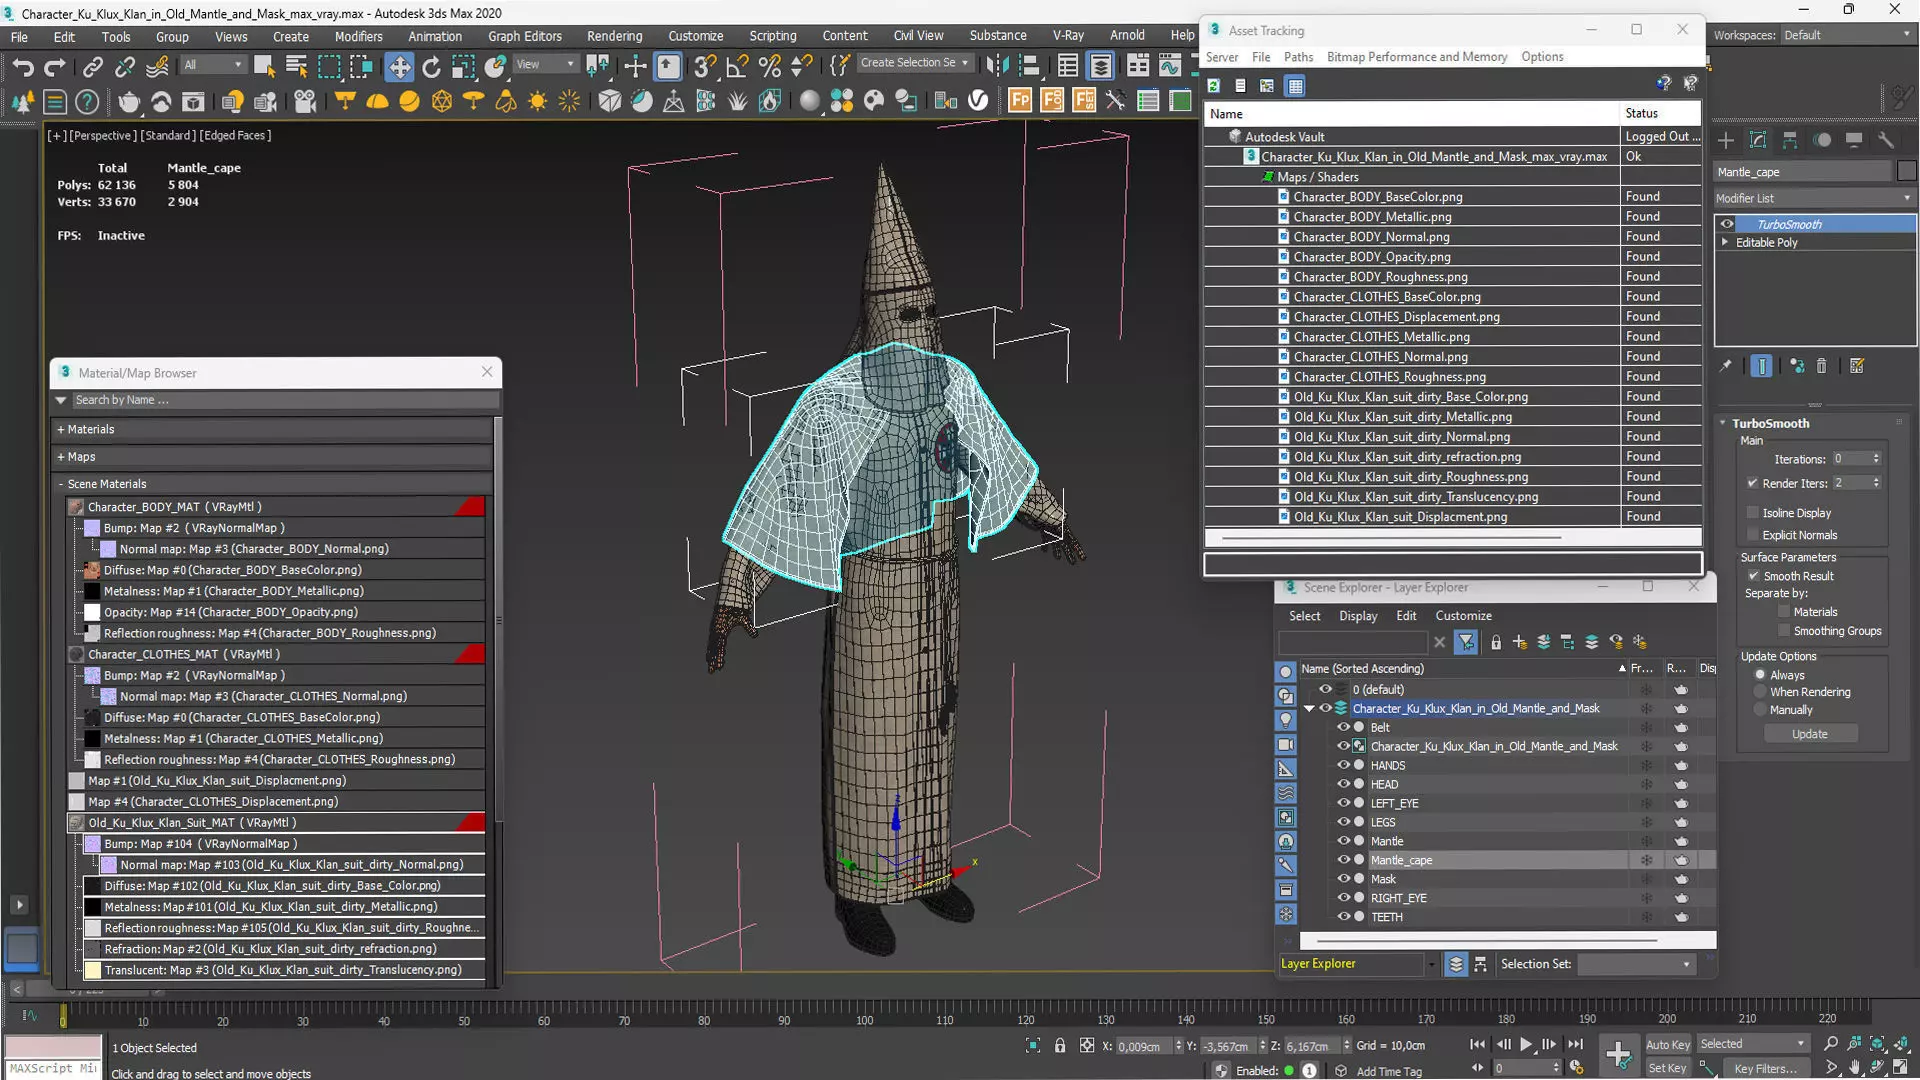
Task: Enable Explicit Normals checkbox
Action: coord(1752,535)
